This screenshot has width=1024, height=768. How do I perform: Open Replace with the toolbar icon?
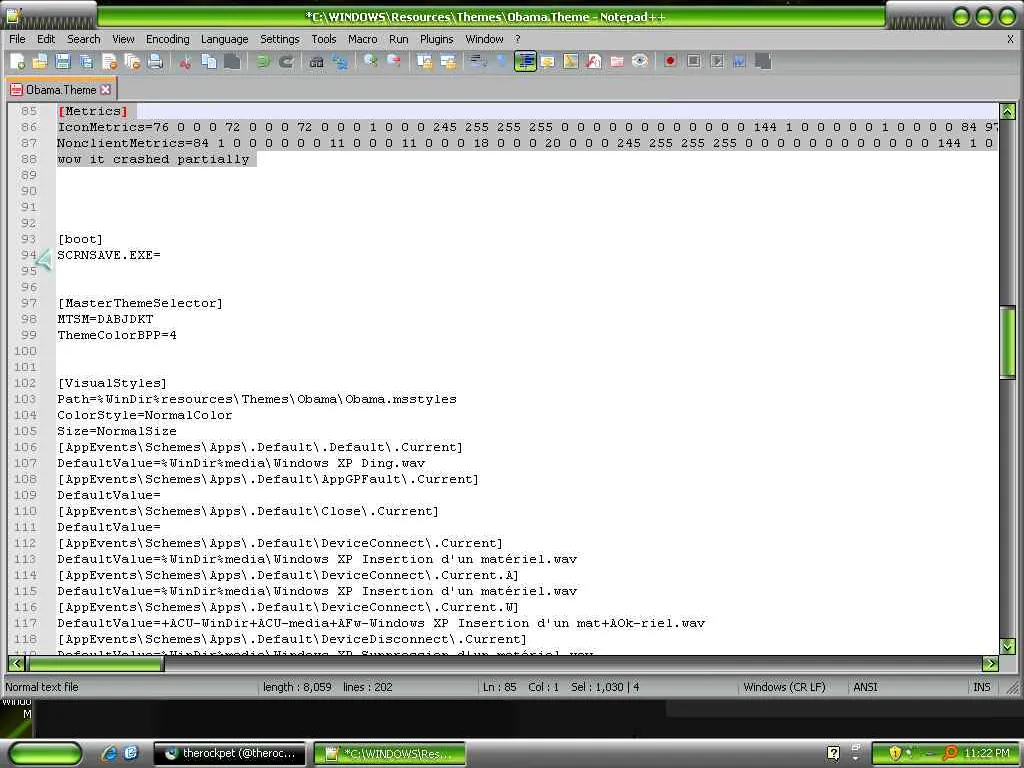[x=340, y=61]
